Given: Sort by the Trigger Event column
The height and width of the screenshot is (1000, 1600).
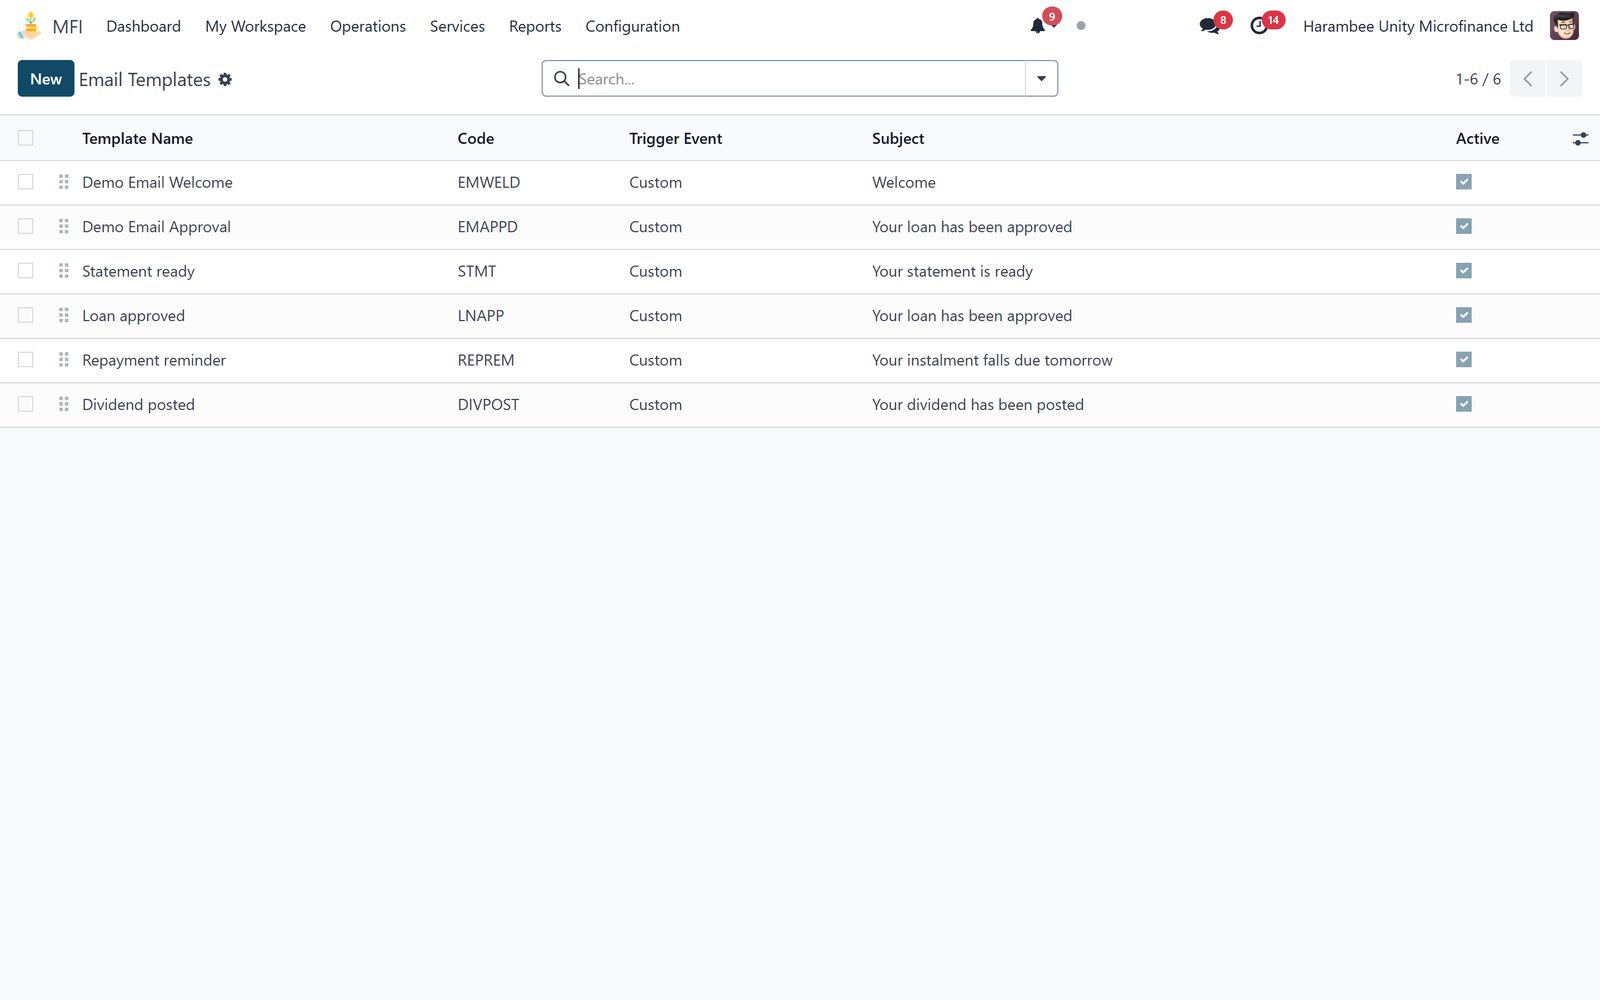Looking at the screenshot, I should coord(676,139).
